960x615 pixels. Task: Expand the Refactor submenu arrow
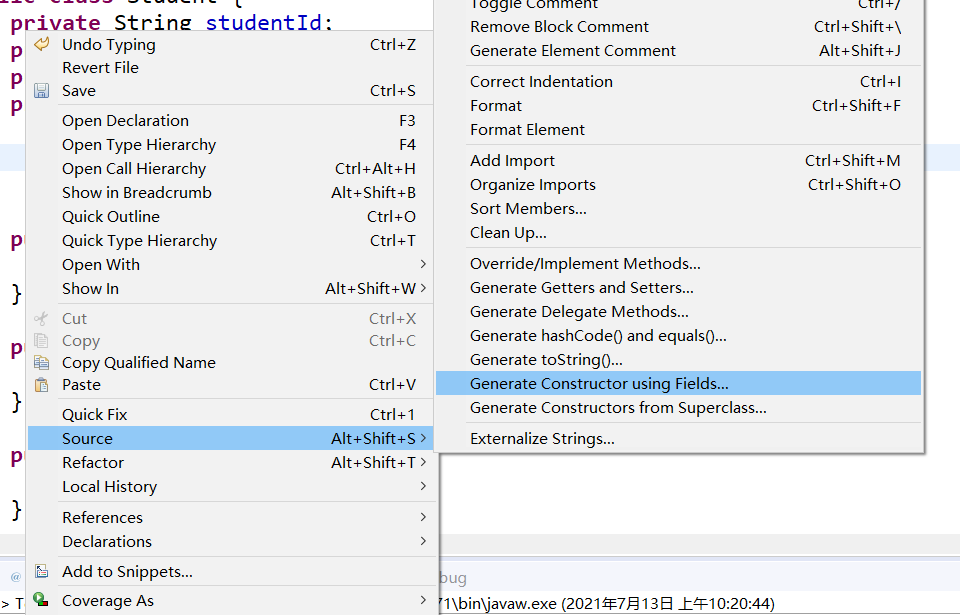coord(423,462)
